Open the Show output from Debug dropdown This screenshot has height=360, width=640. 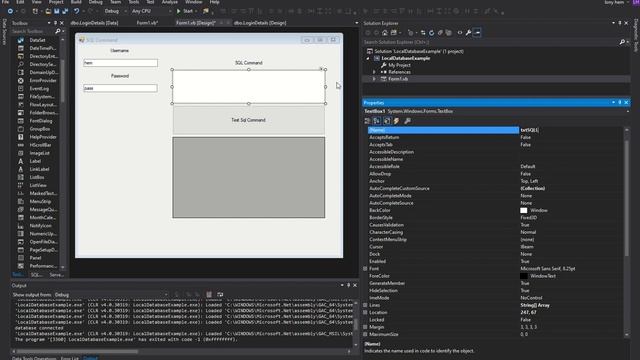pos(111,294)
